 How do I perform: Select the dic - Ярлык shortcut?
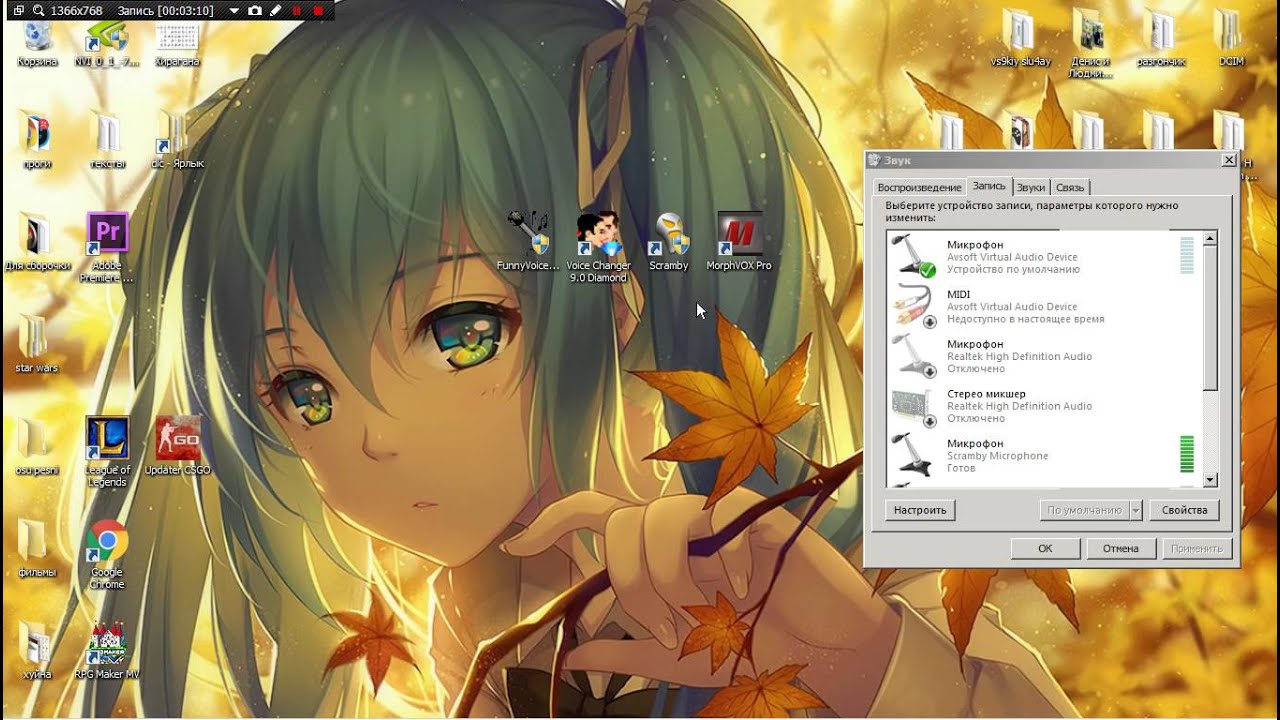[x=177, y=140]
